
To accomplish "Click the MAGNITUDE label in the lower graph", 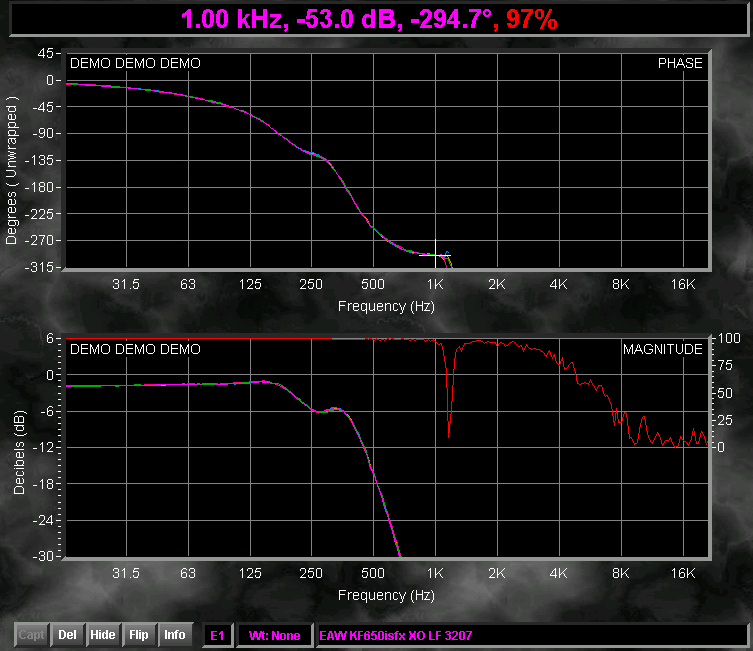I will pyautogui.click(x=662, y=349).
